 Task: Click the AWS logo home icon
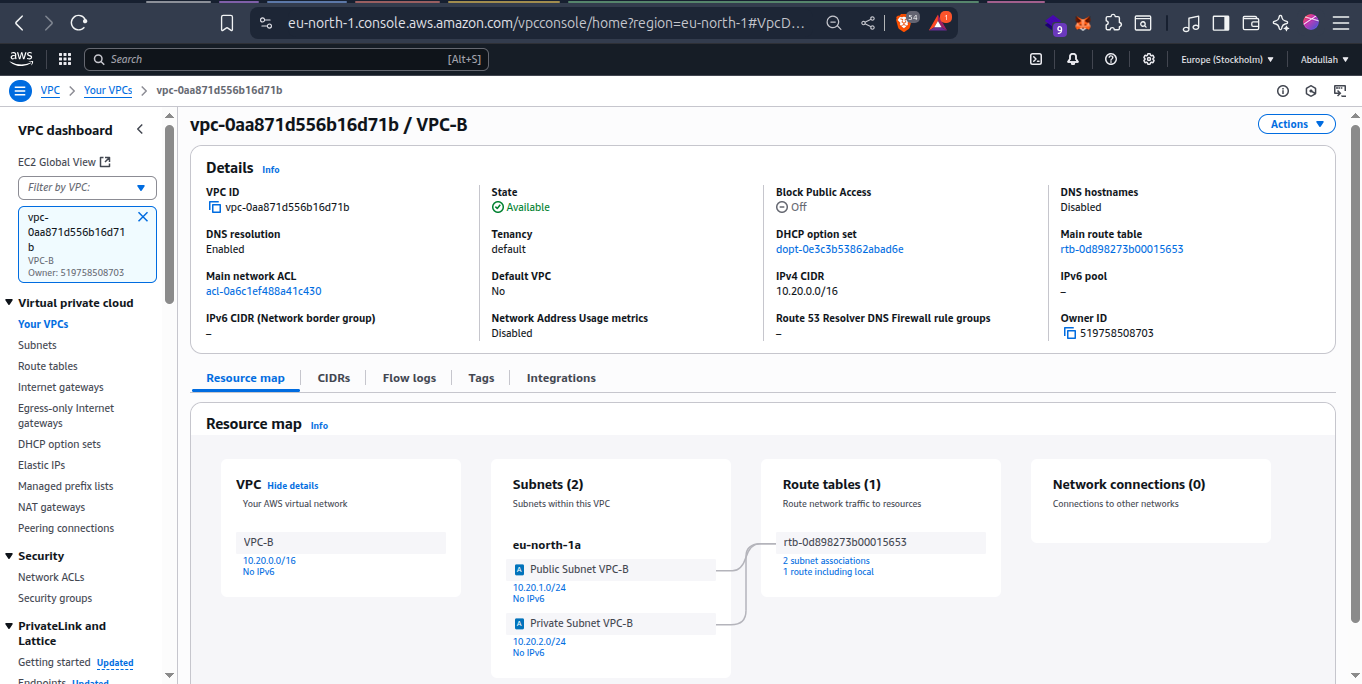(20, 59)
